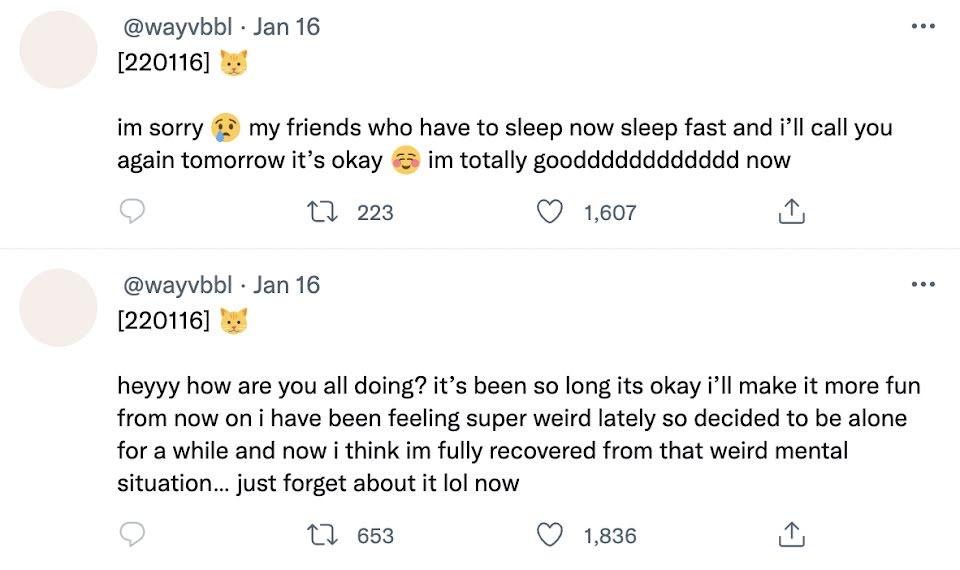Image resolution: width=960 pixels, height=570 pixels.
Task: Share the first tweet
Action: coord(791,212)
